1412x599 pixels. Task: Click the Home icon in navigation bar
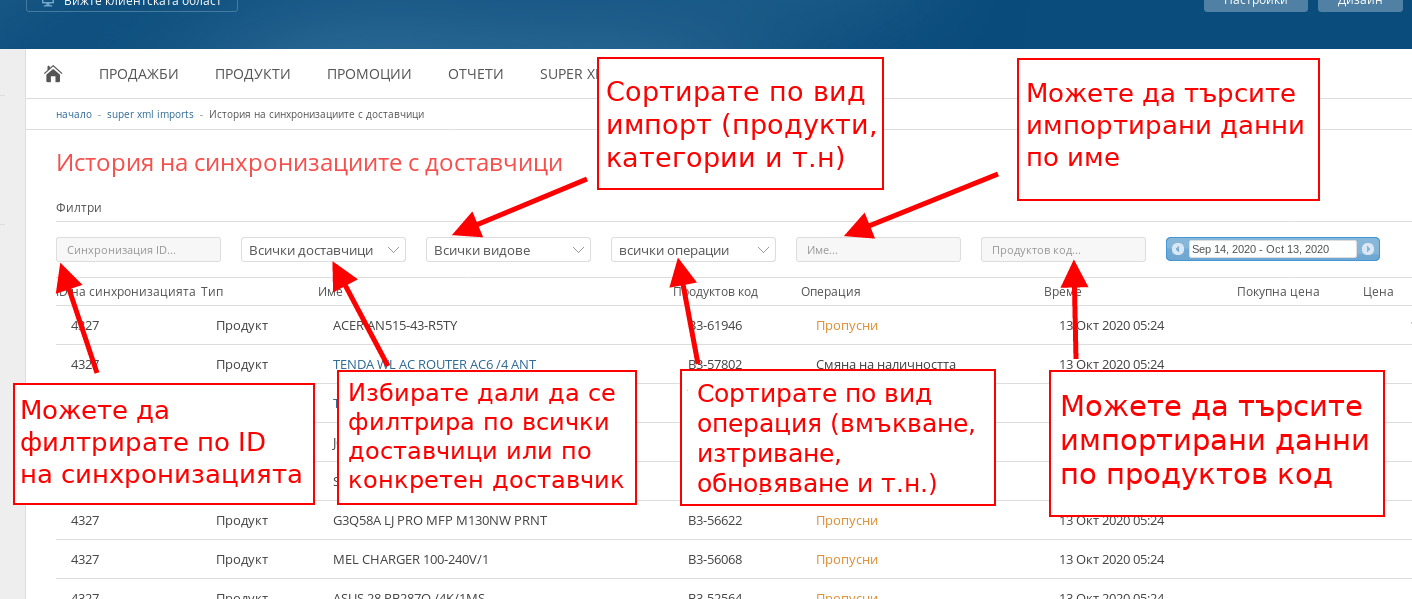[x=54, y=74]
